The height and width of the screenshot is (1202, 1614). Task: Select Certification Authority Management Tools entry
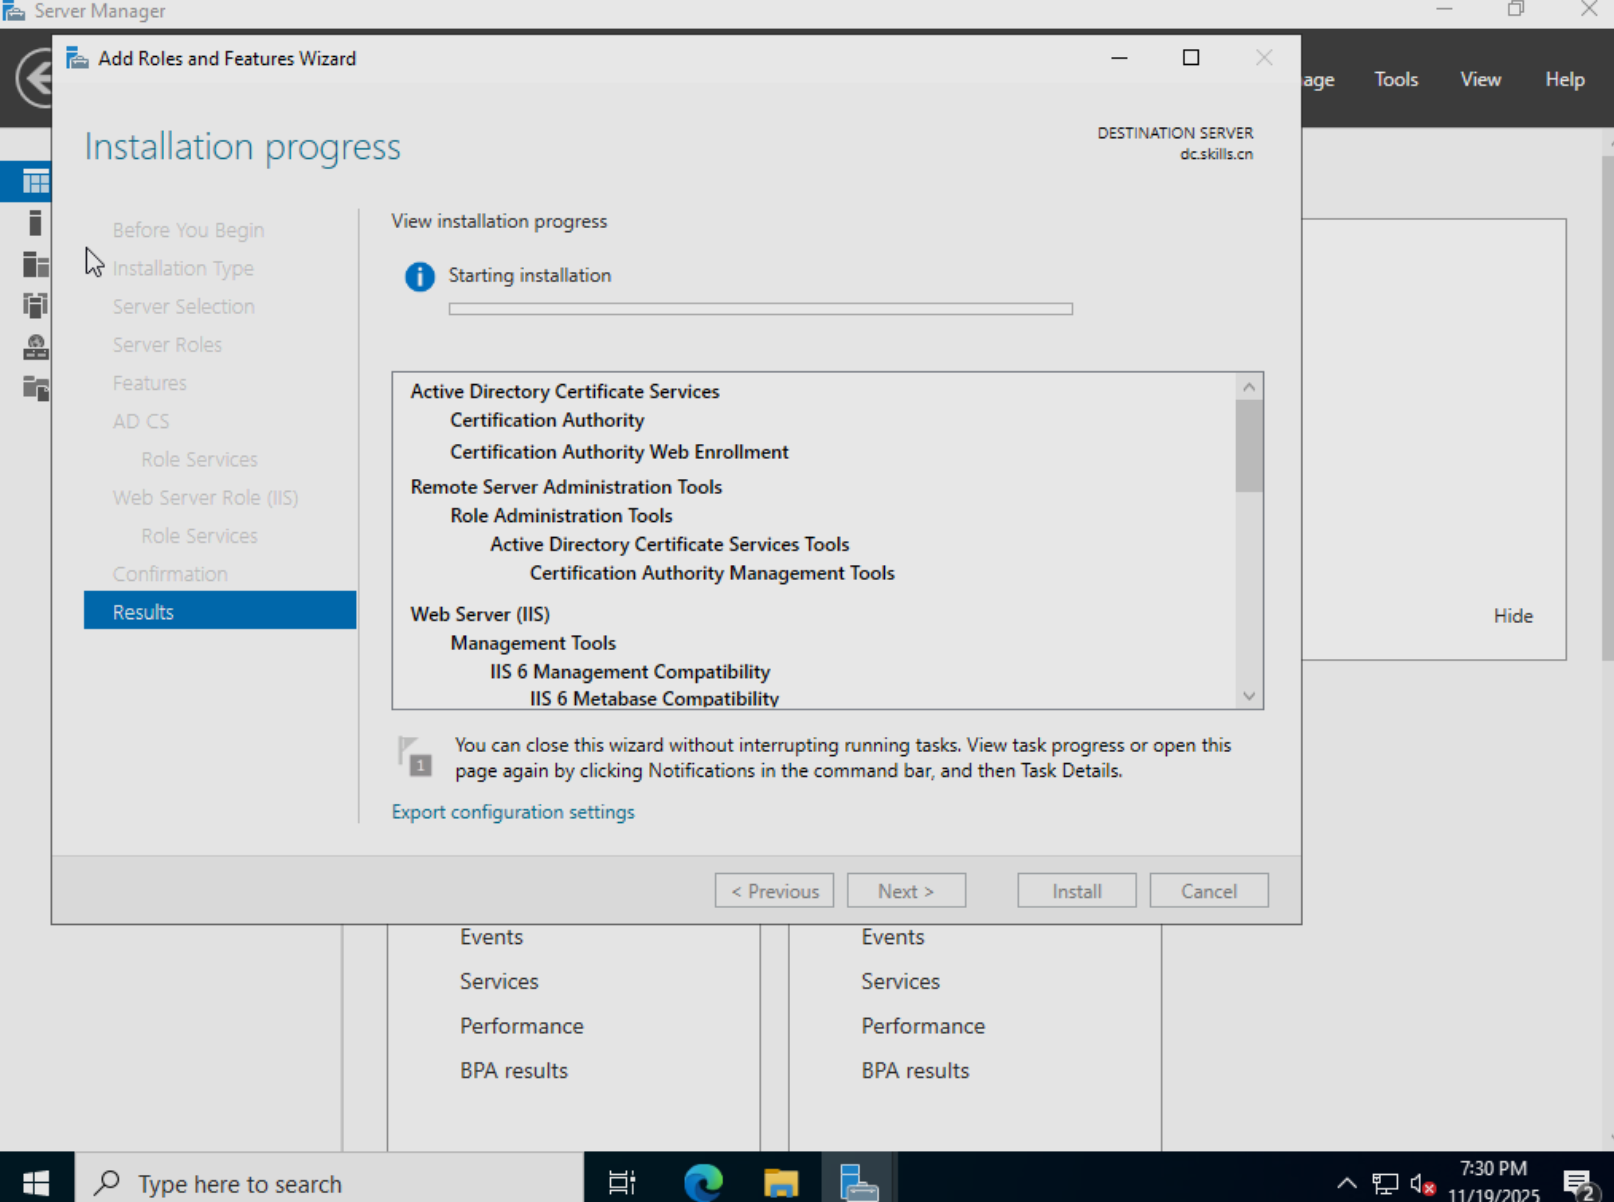coord(712,573)
